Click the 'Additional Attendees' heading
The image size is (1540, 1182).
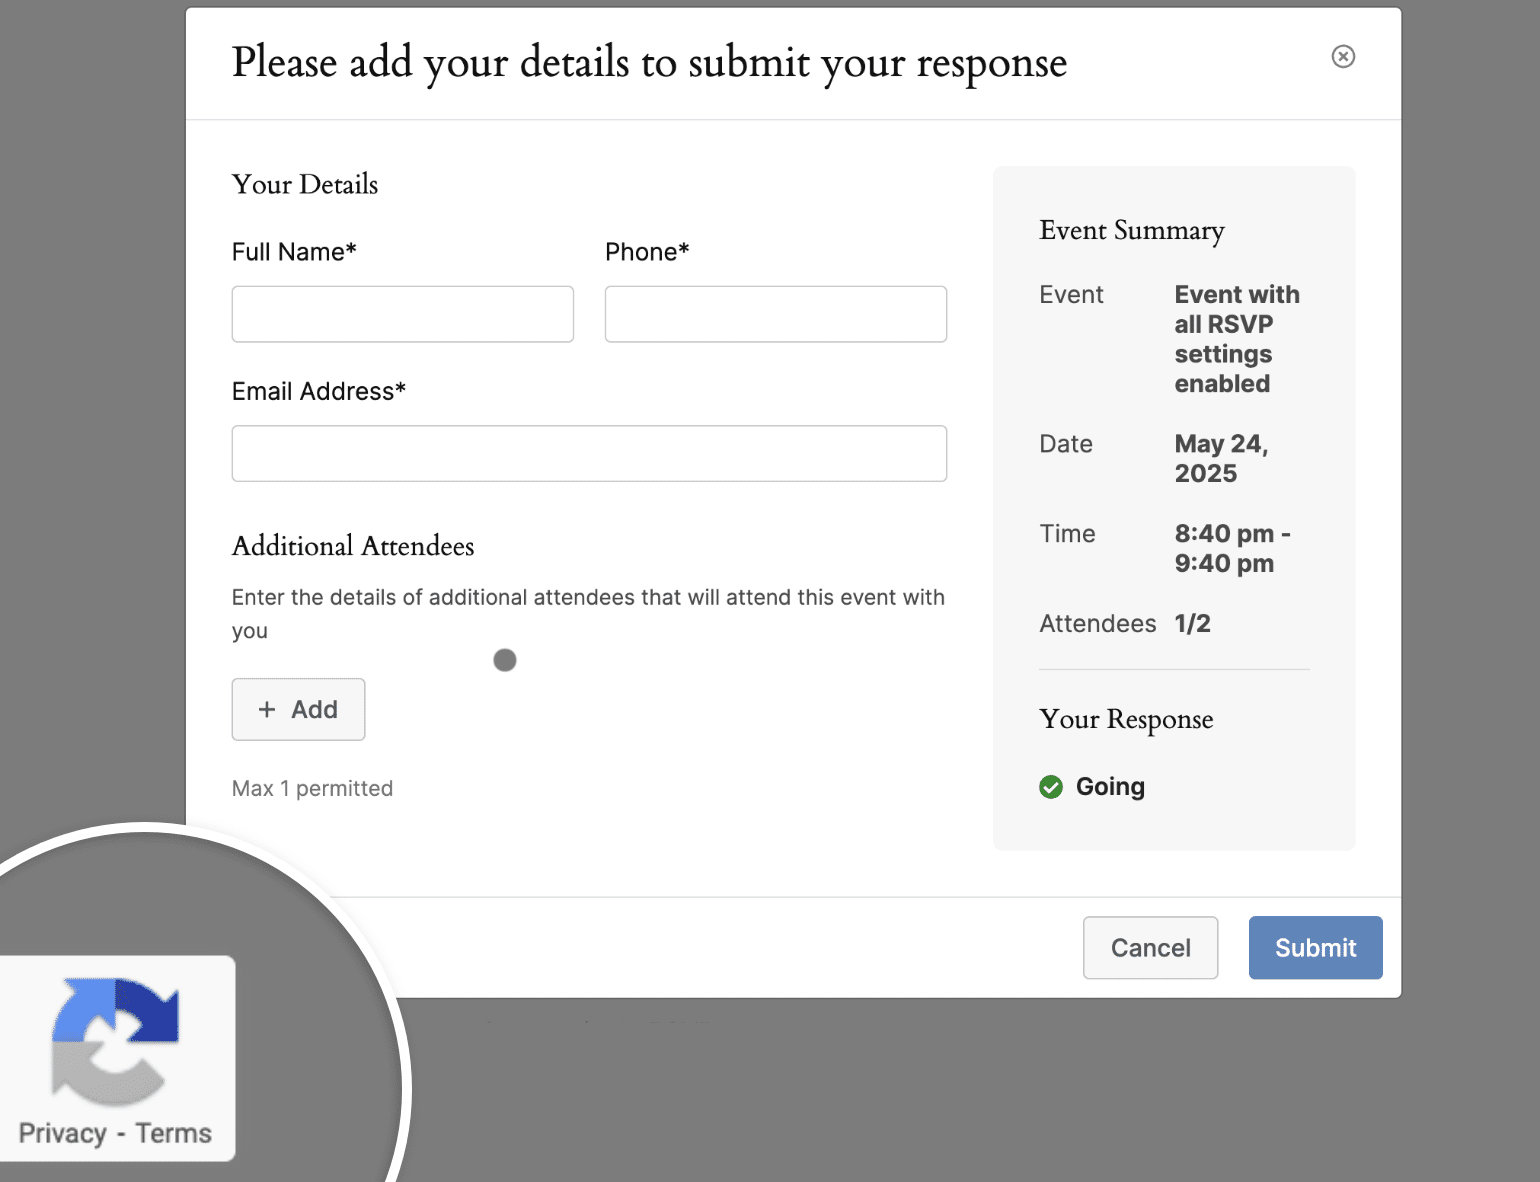[353, 546]
